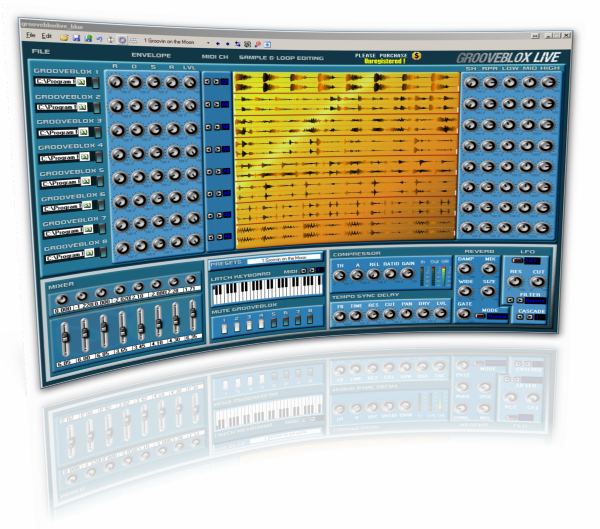Browse sample file for Grooveblox 8

click(90, 253)
